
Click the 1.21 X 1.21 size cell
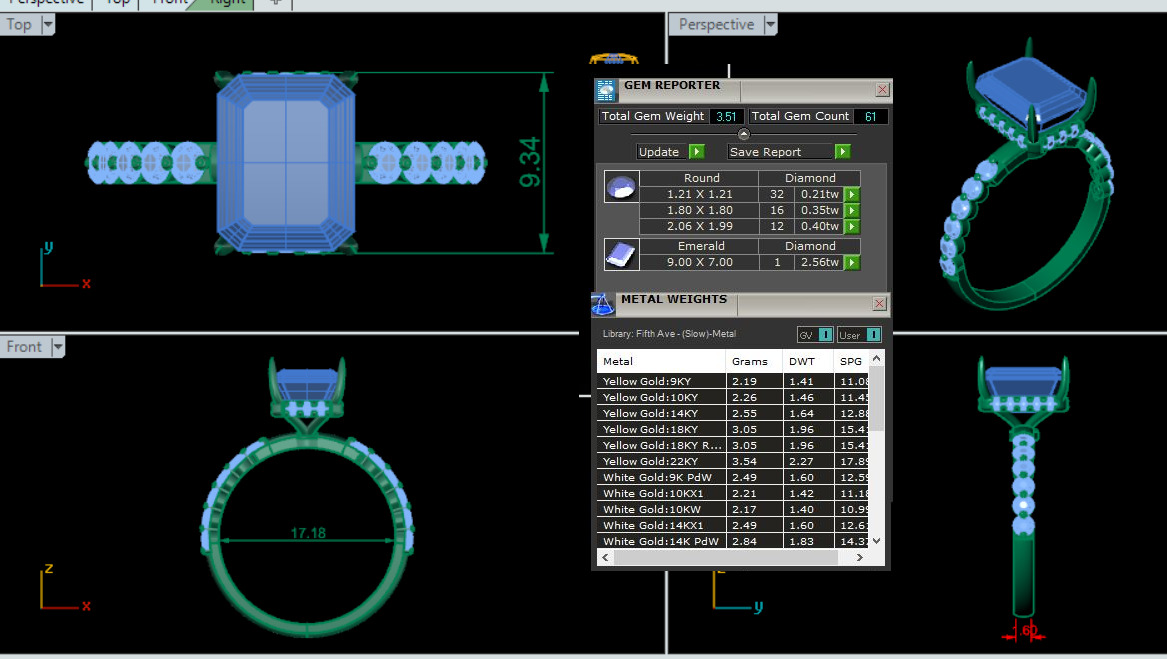(699, 194)
